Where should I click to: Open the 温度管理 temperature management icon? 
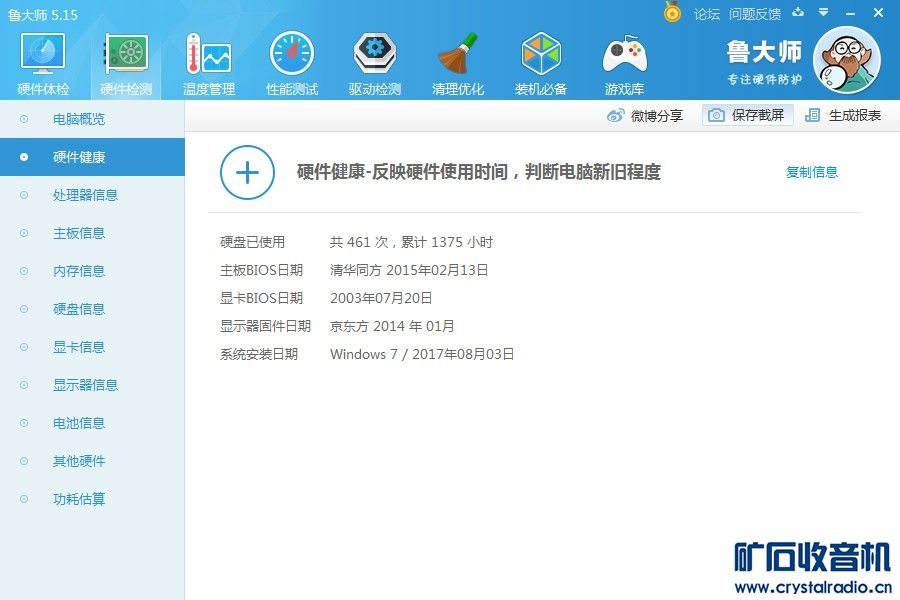209,64
